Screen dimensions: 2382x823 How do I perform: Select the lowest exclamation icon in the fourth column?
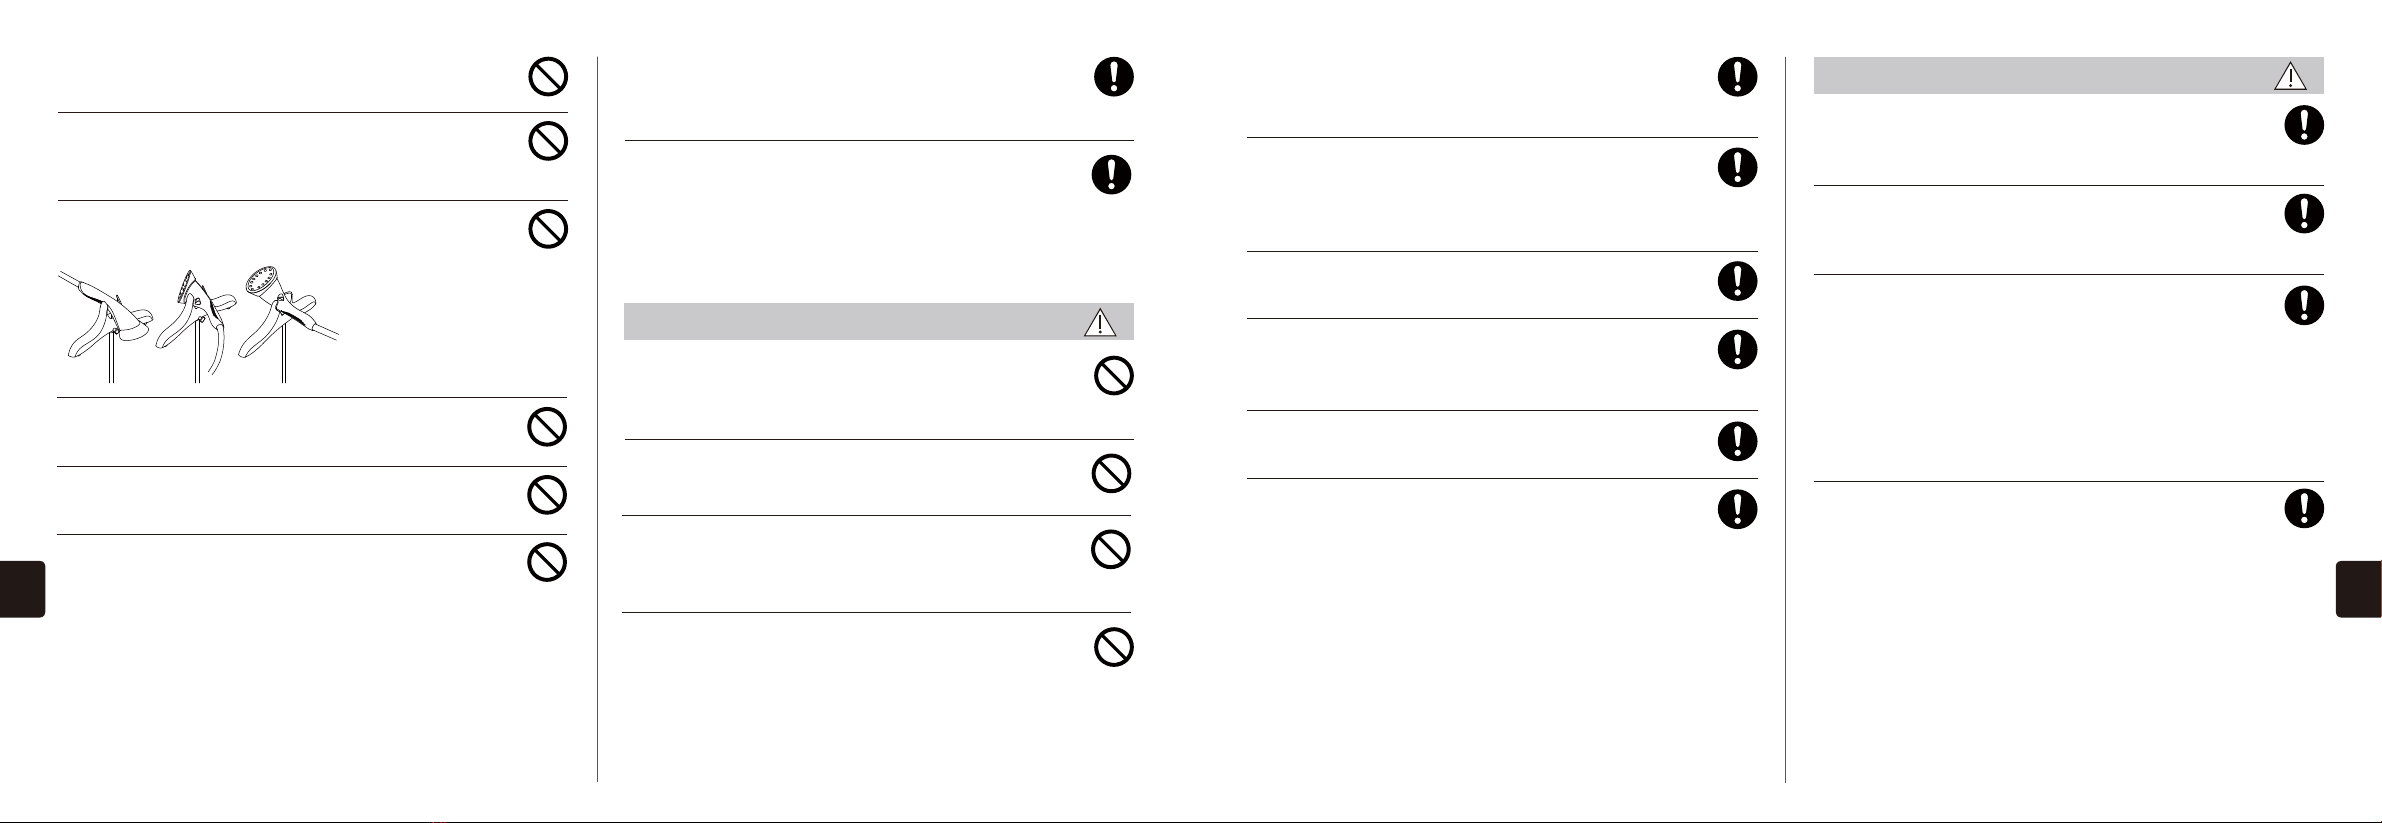[2304, 509]
